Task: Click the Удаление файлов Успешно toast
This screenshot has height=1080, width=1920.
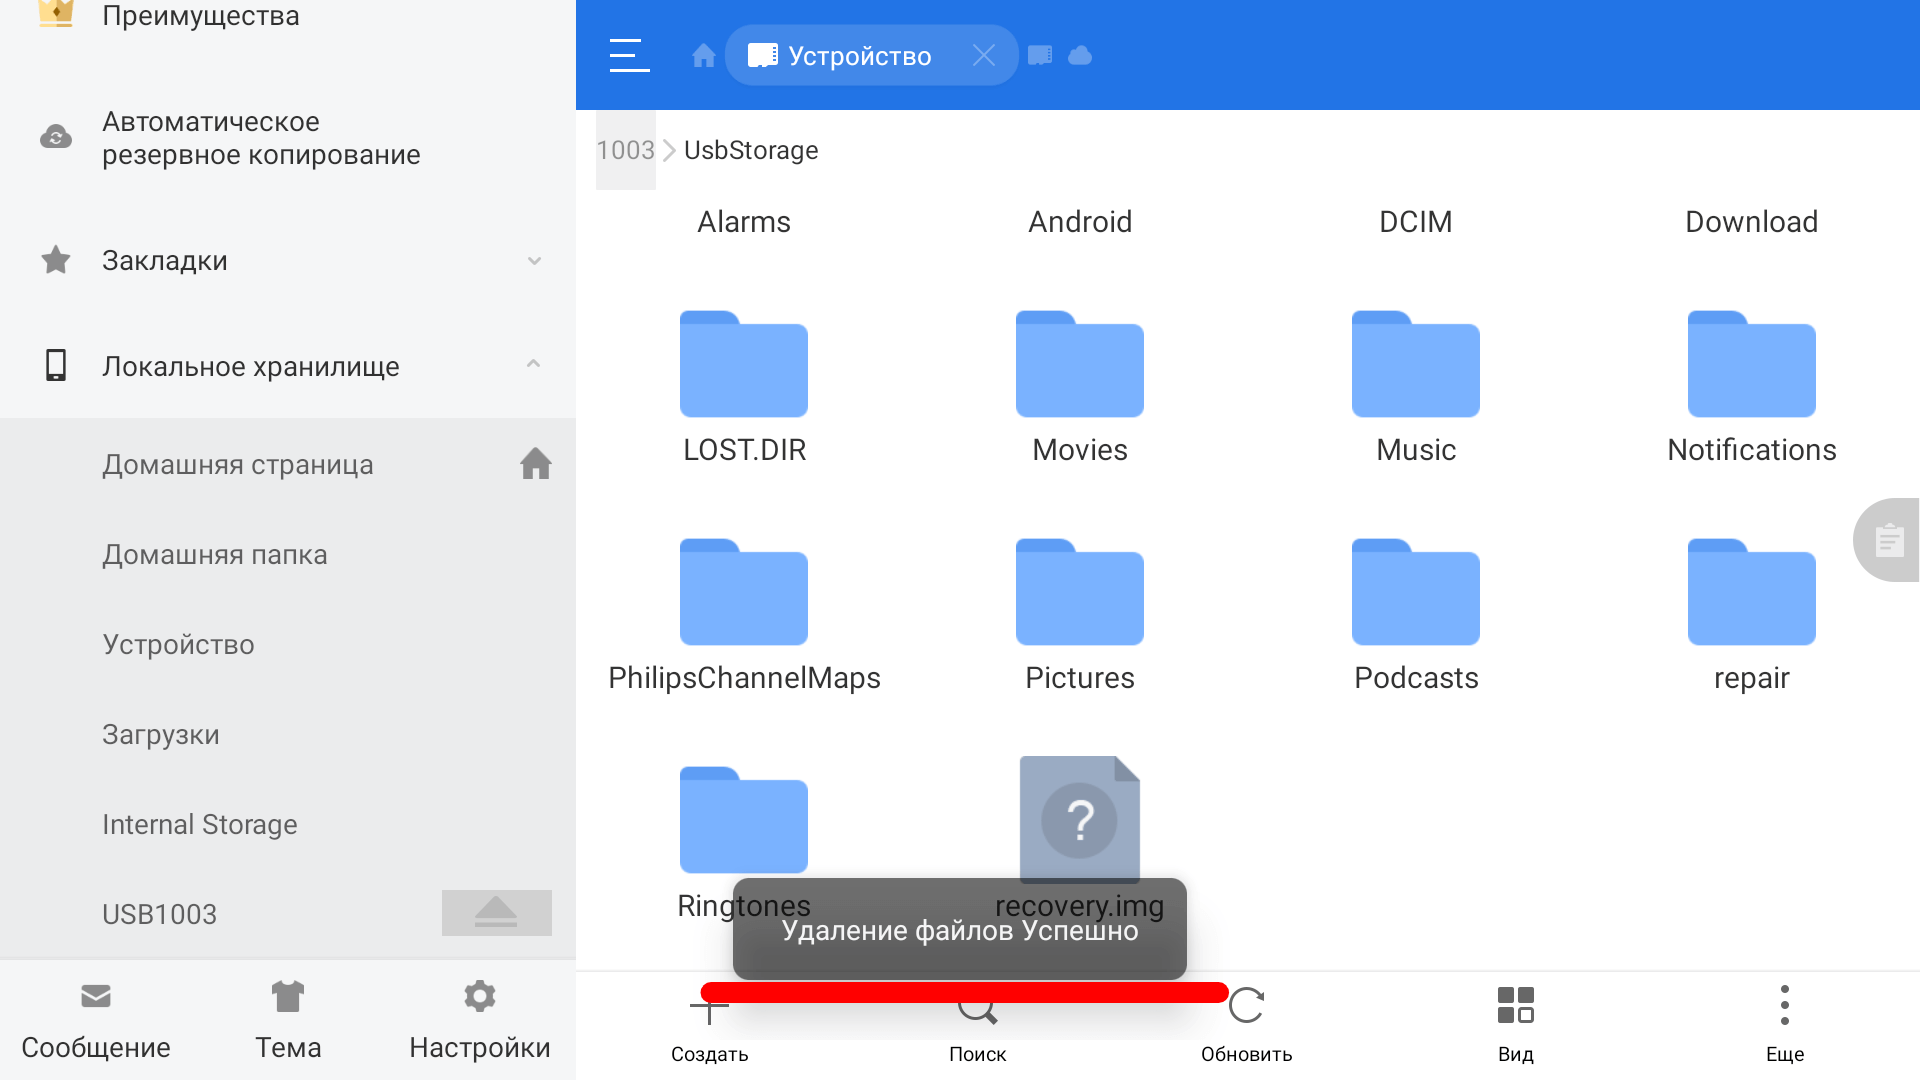Action: (x=960, y=930)
